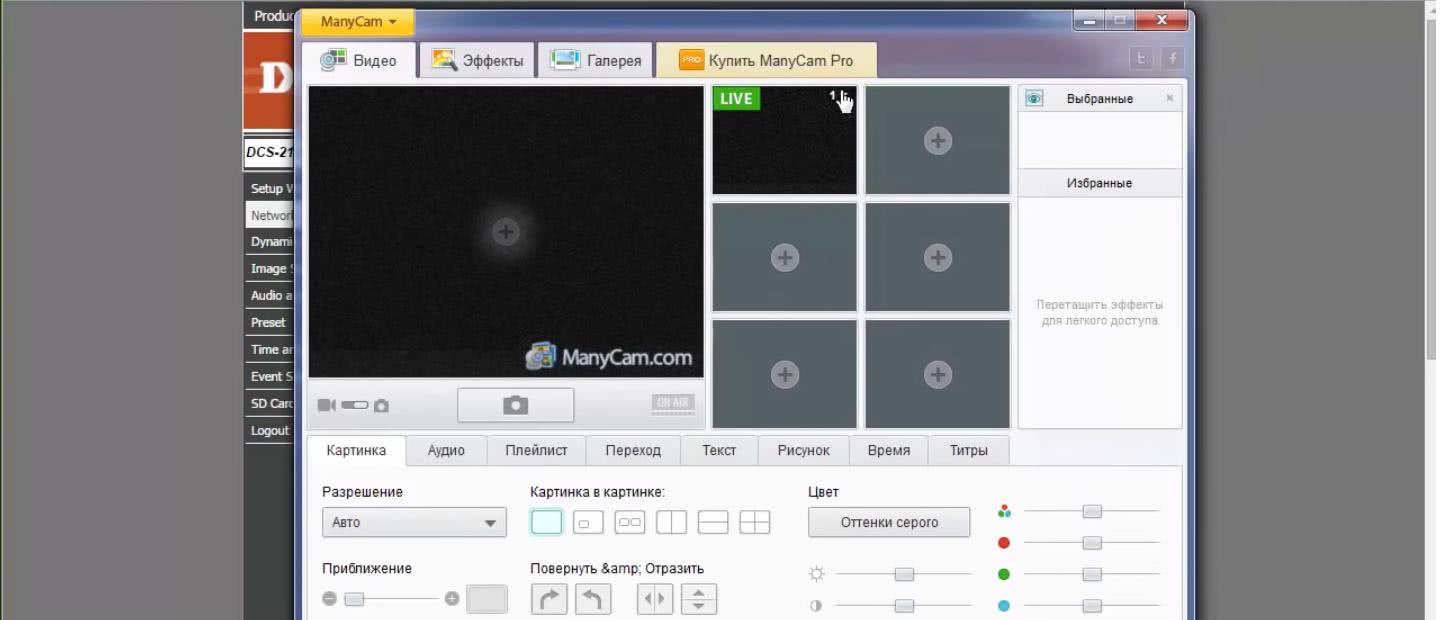This screenshot has height=620, width=1440.
Task: Flip video horizontally
Action: coord(655,599)
